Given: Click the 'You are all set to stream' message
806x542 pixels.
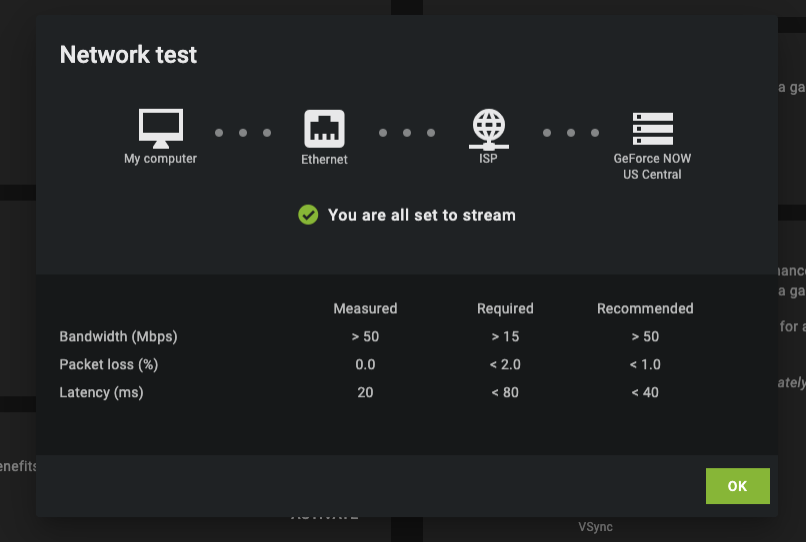Looking at the screenshot, I should click(x=421, y=215).
